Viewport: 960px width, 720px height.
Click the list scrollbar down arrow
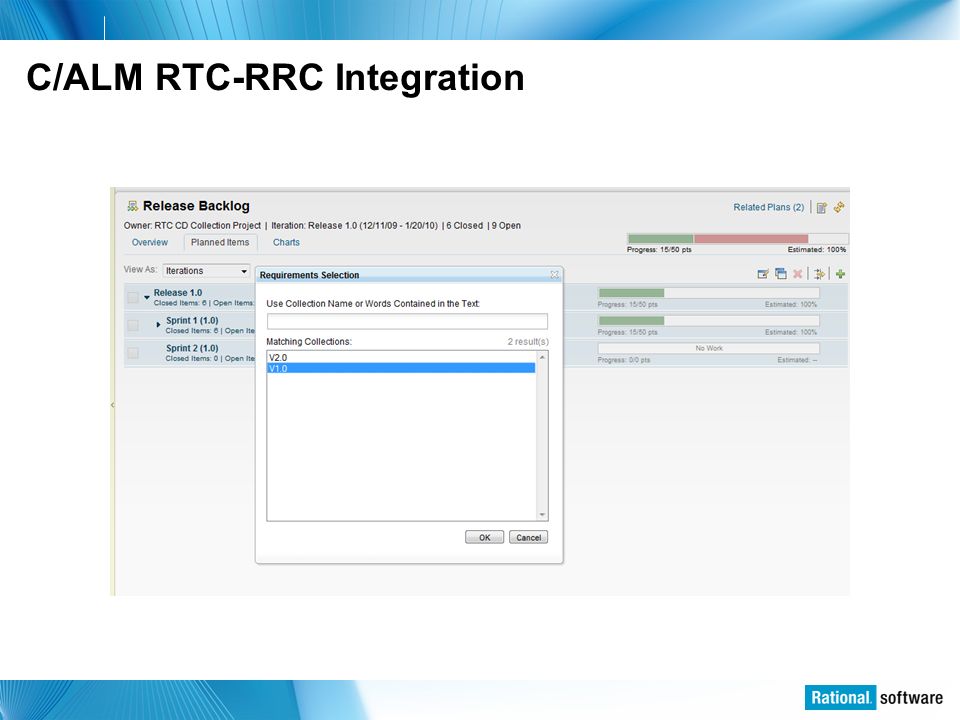point(542,515)
